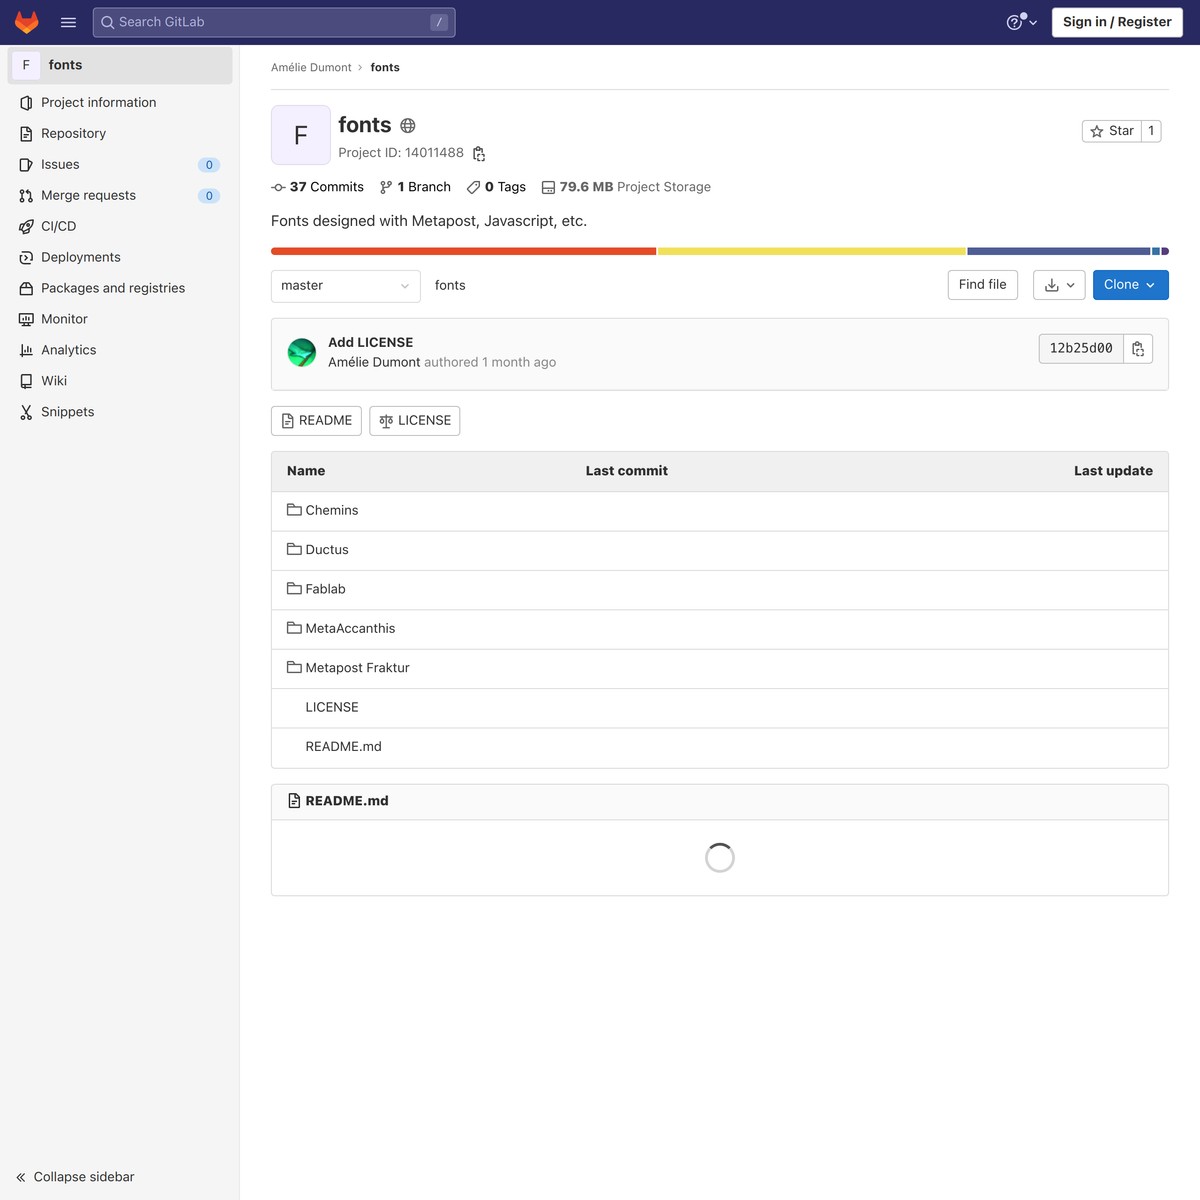Click the red segment of language bar
The height and width of the screenshot is (1200, 1200).
click(x=463, y=251)
